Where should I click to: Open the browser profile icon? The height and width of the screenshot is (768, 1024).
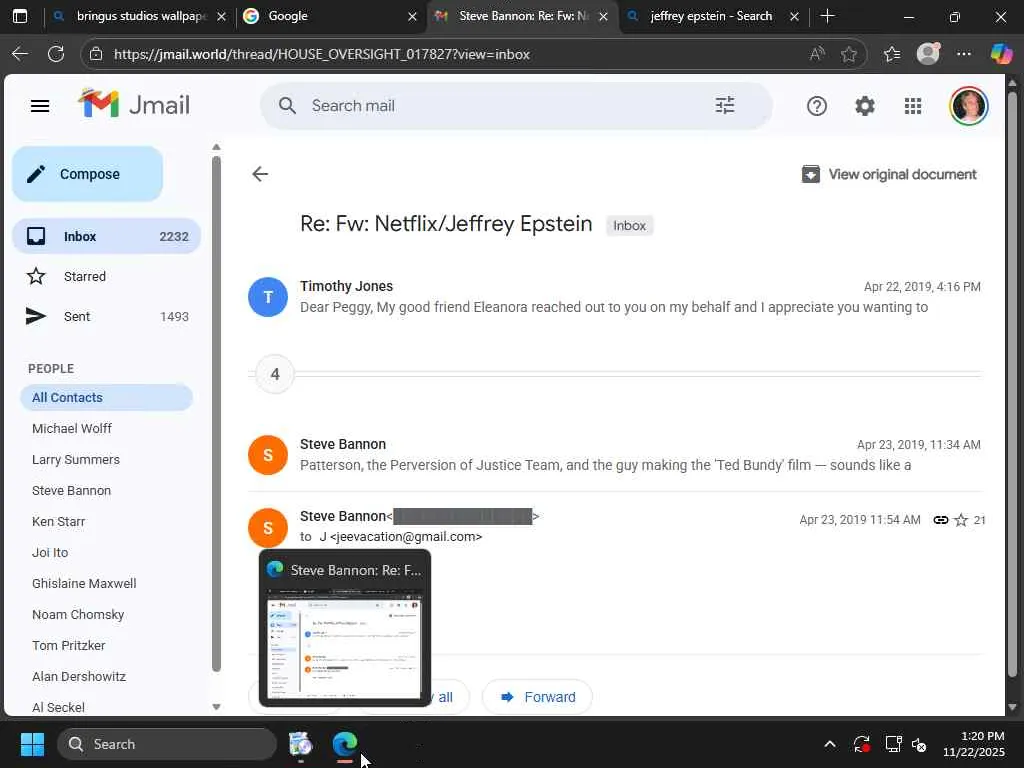tap(928, 54)
